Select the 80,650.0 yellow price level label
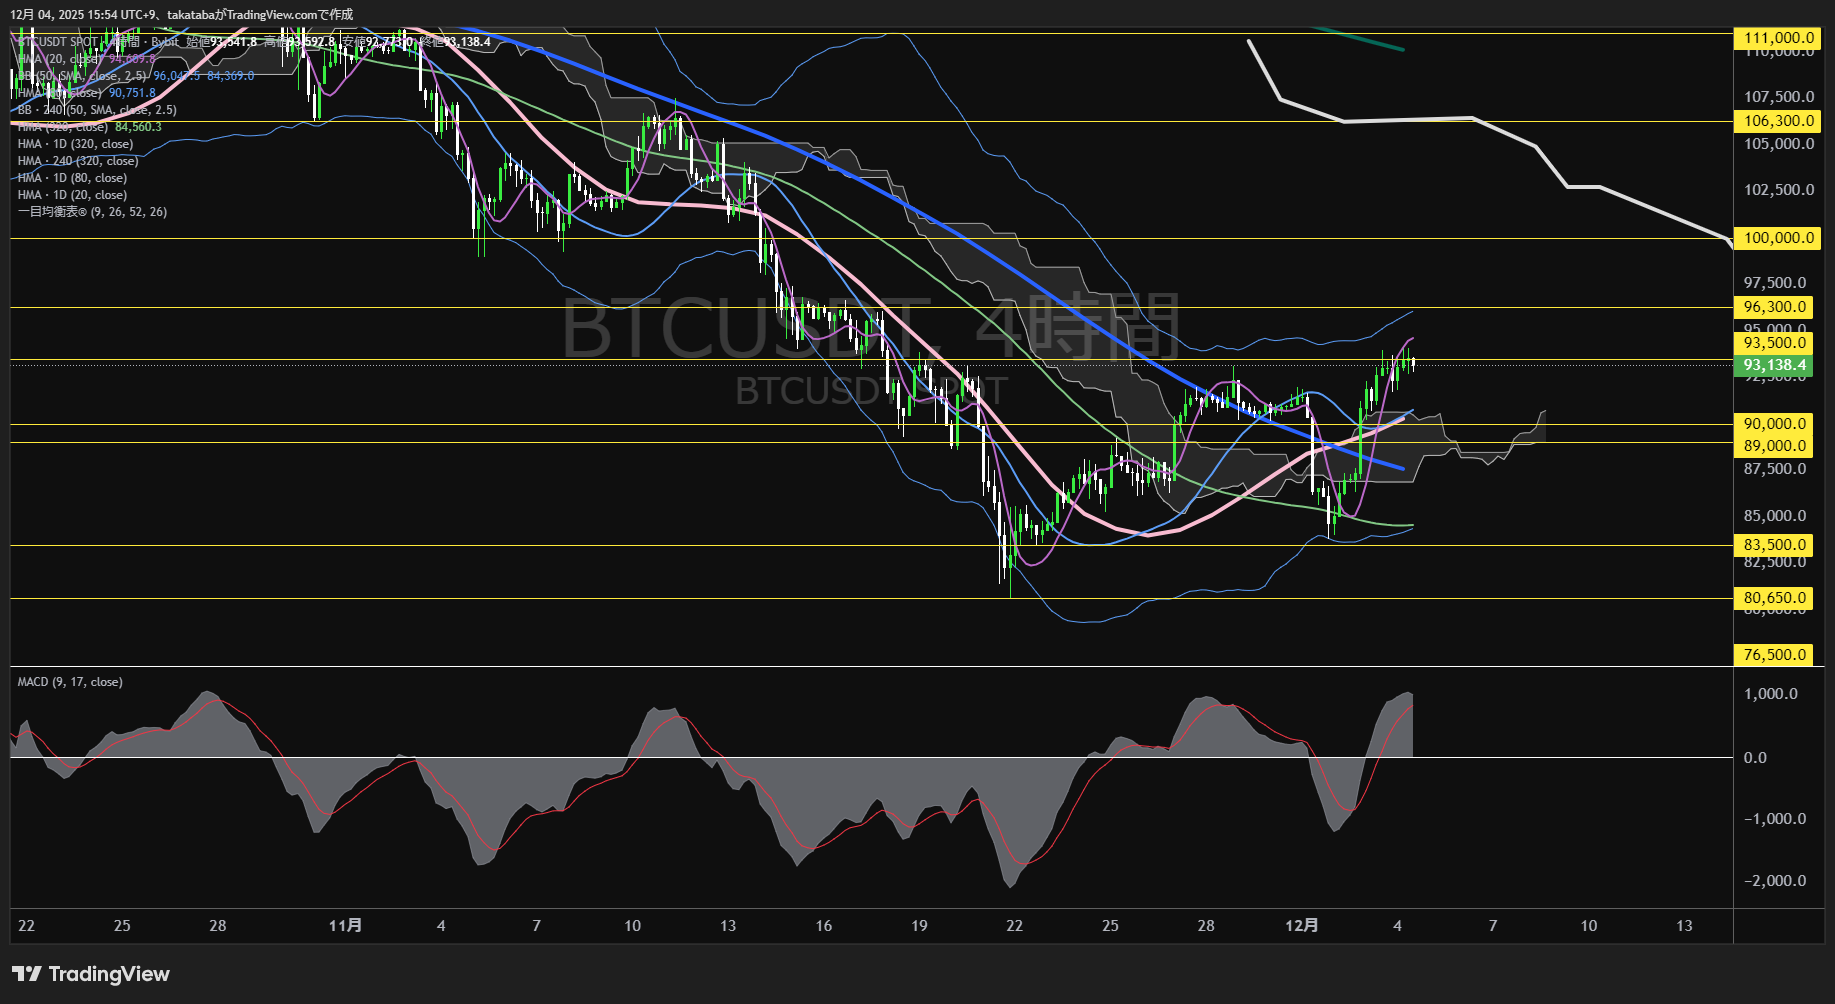Screen dimensions: 1835x1004 [1773, 597]
